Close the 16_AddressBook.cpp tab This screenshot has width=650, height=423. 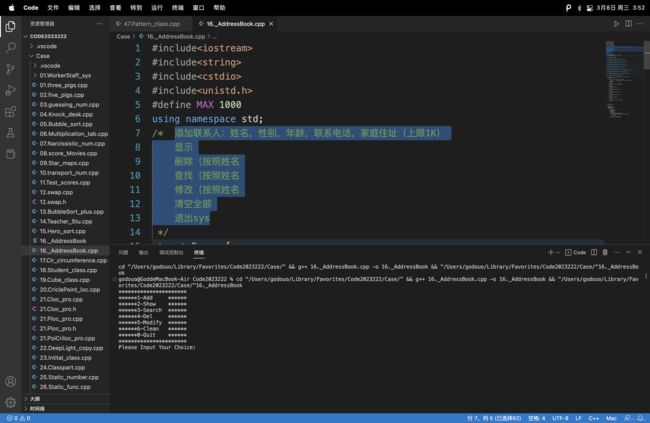[271, 24]
